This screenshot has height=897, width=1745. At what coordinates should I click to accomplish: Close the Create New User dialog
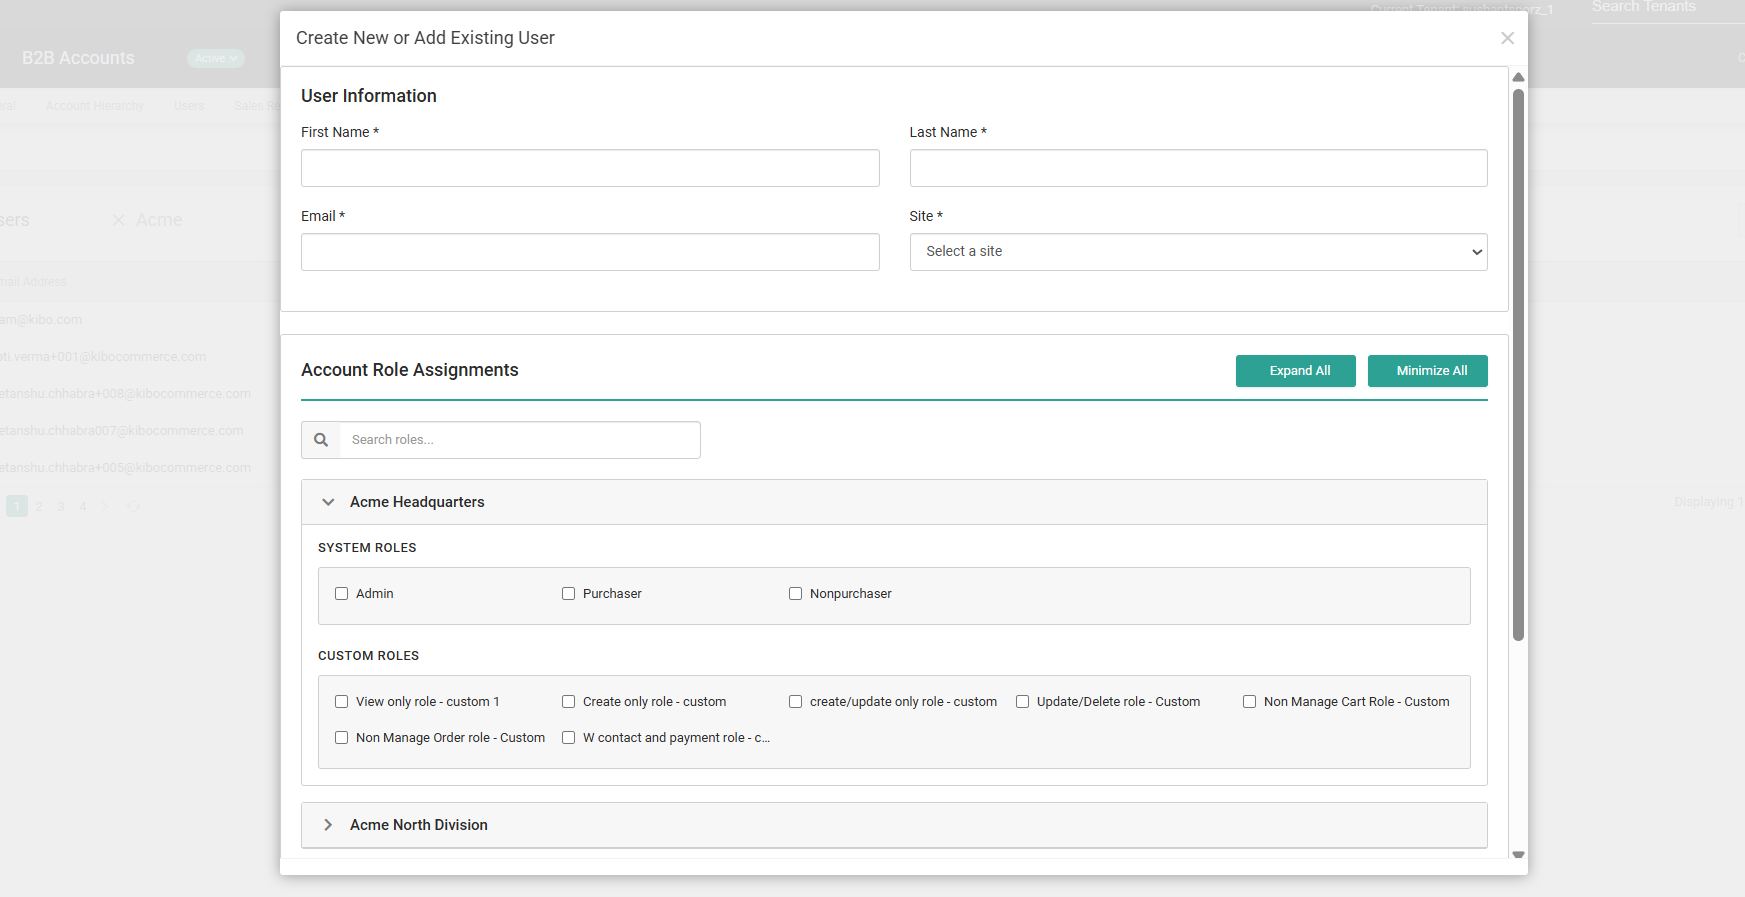tap(1507, 38)
